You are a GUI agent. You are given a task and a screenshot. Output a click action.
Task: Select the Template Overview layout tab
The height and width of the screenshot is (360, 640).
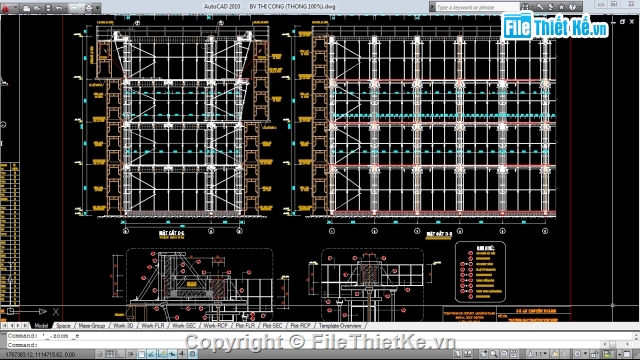(x=340, y=326)
